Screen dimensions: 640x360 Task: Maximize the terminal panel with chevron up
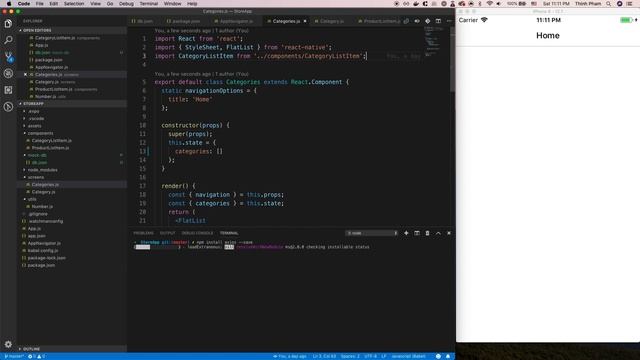tap(438, 233)
